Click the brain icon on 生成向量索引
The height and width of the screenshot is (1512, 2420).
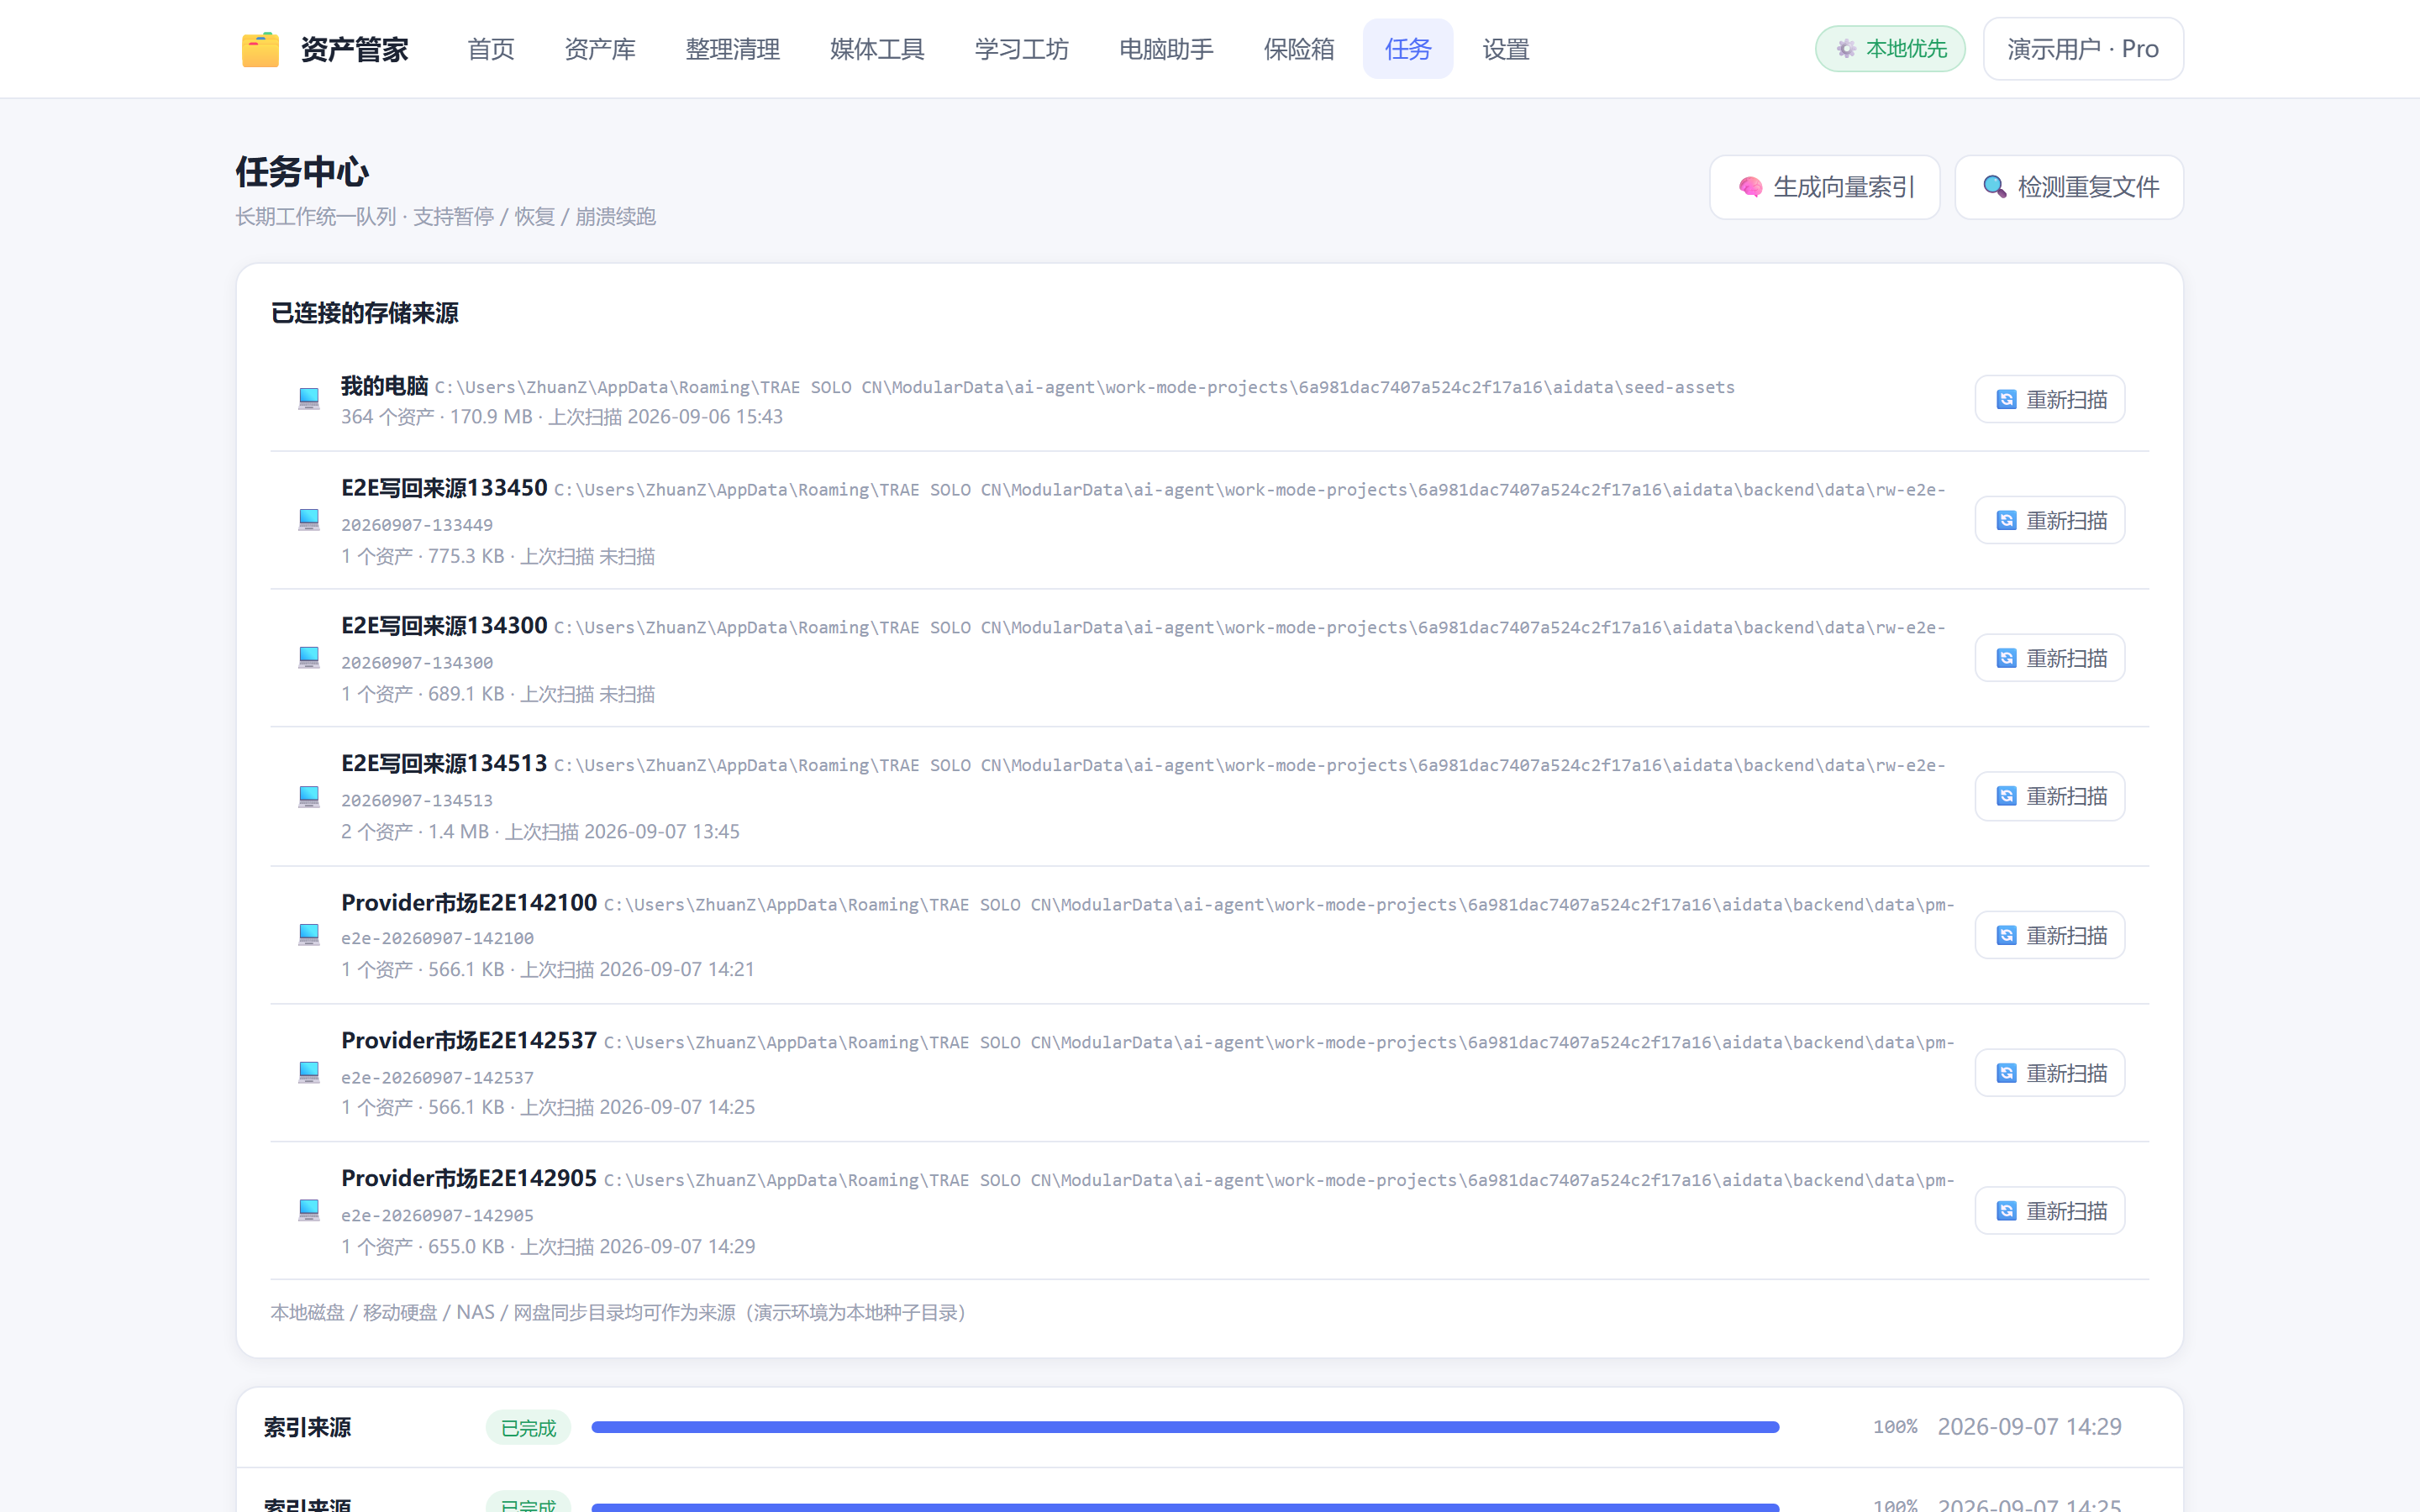1750,187
